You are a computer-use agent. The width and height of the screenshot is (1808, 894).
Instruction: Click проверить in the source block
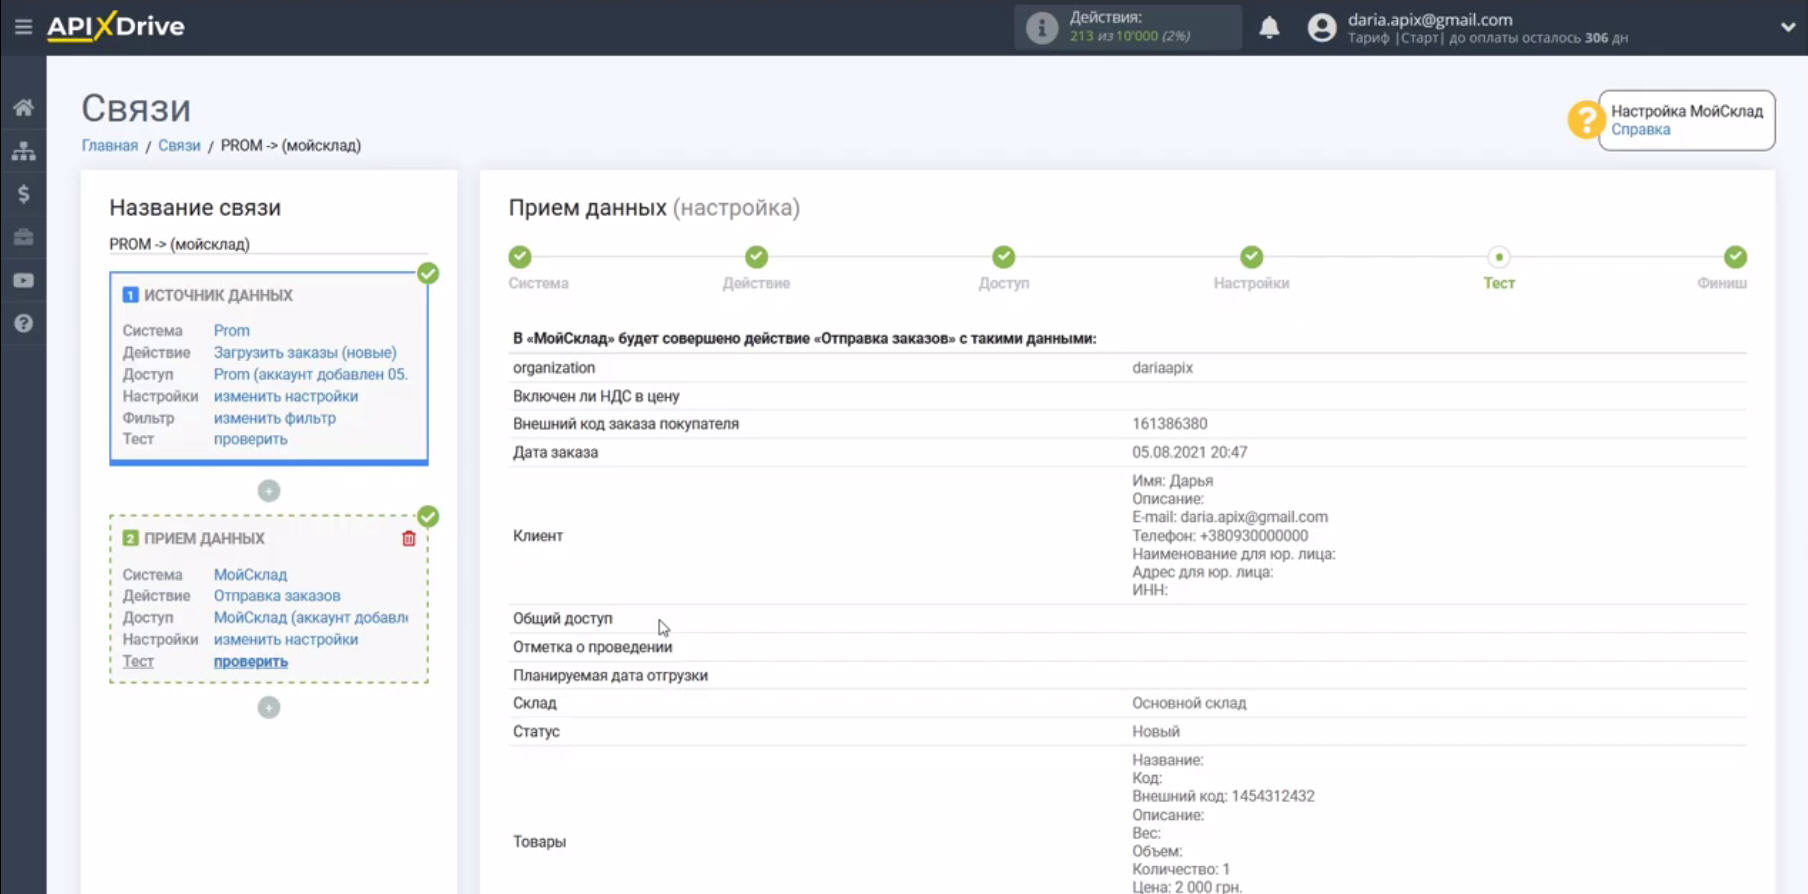click(250, 439)
